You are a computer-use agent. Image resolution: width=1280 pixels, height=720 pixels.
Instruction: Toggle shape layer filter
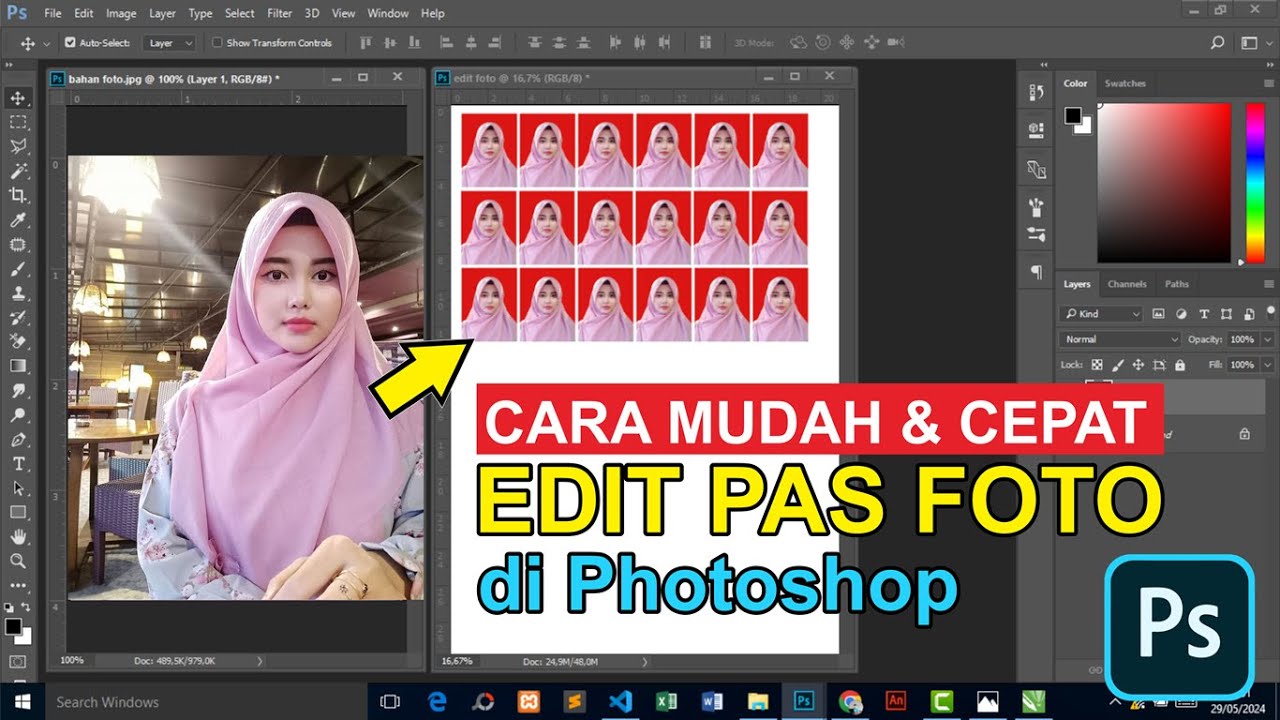click(1225, 313)
